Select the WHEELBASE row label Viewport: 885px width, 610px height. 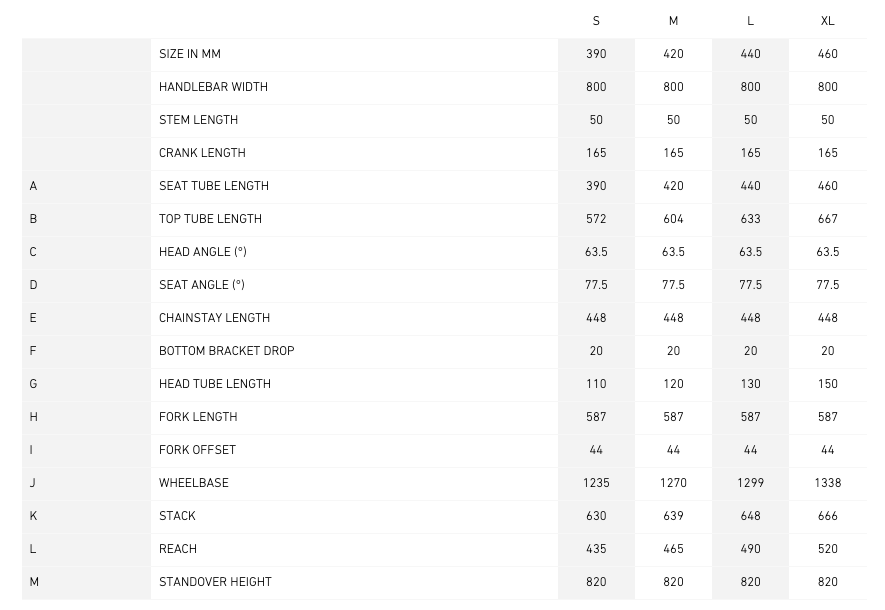pyautogui.click(x=194, y=483)
